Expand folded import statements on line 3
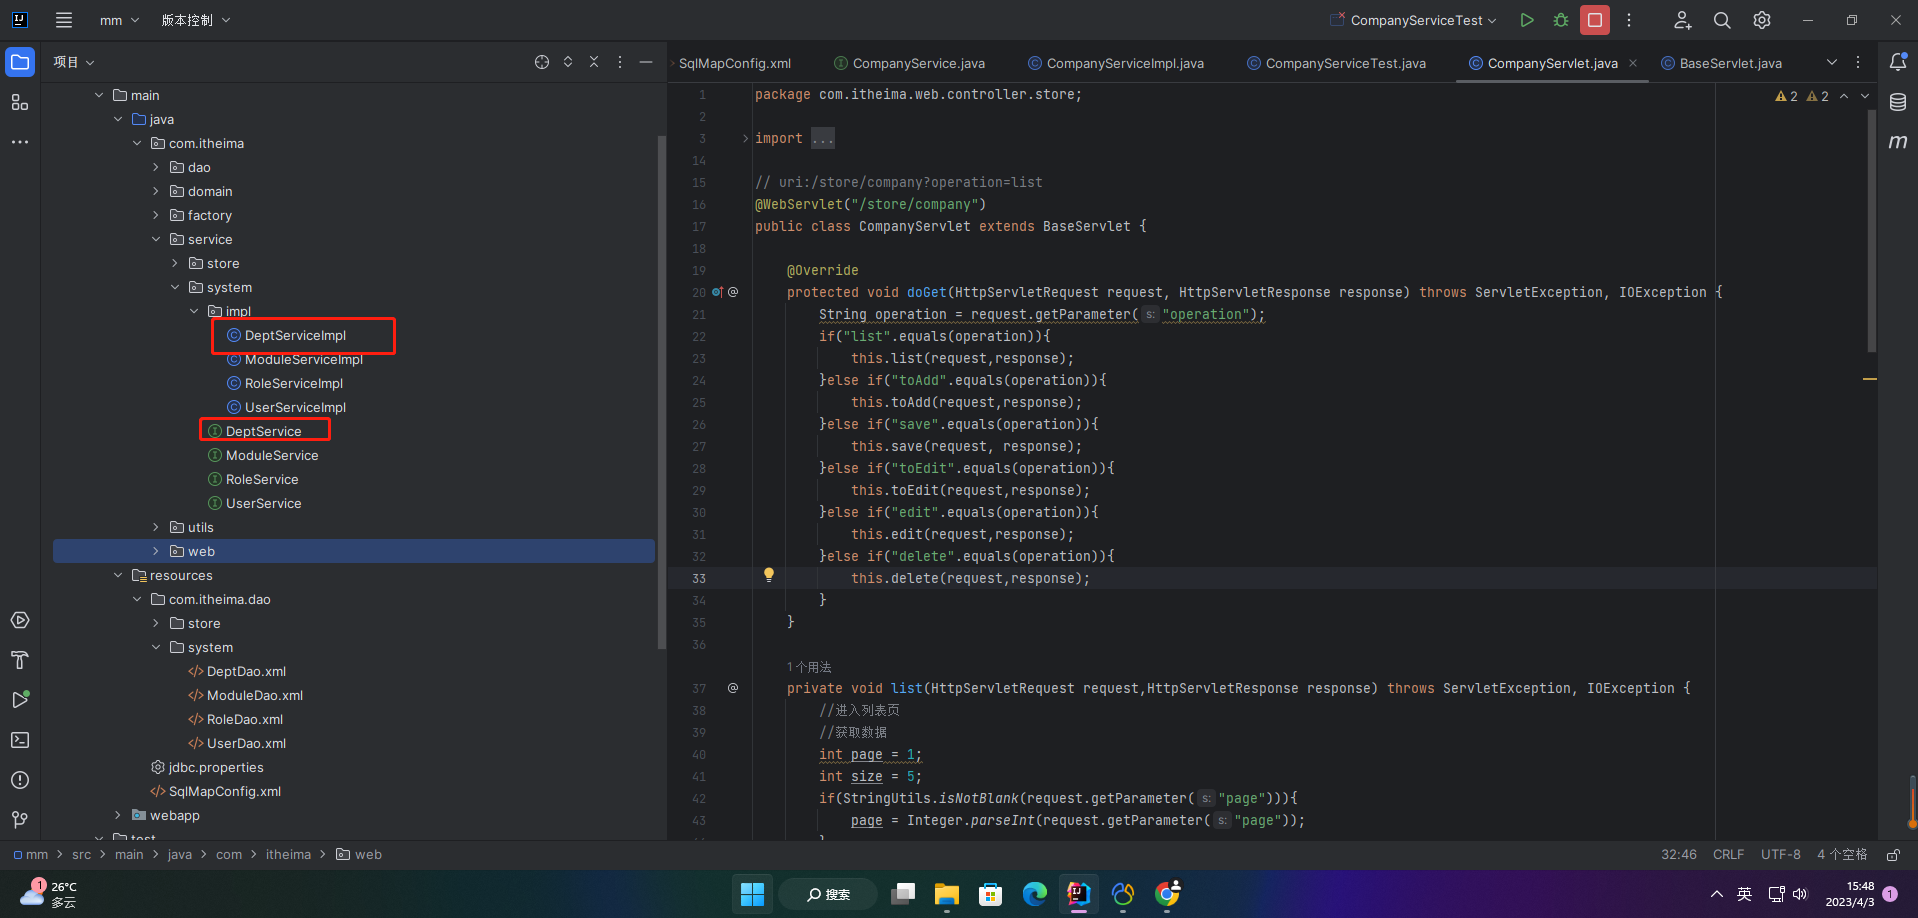Image resolution: width=1918 pixels, height=918 pixels. 745,138
